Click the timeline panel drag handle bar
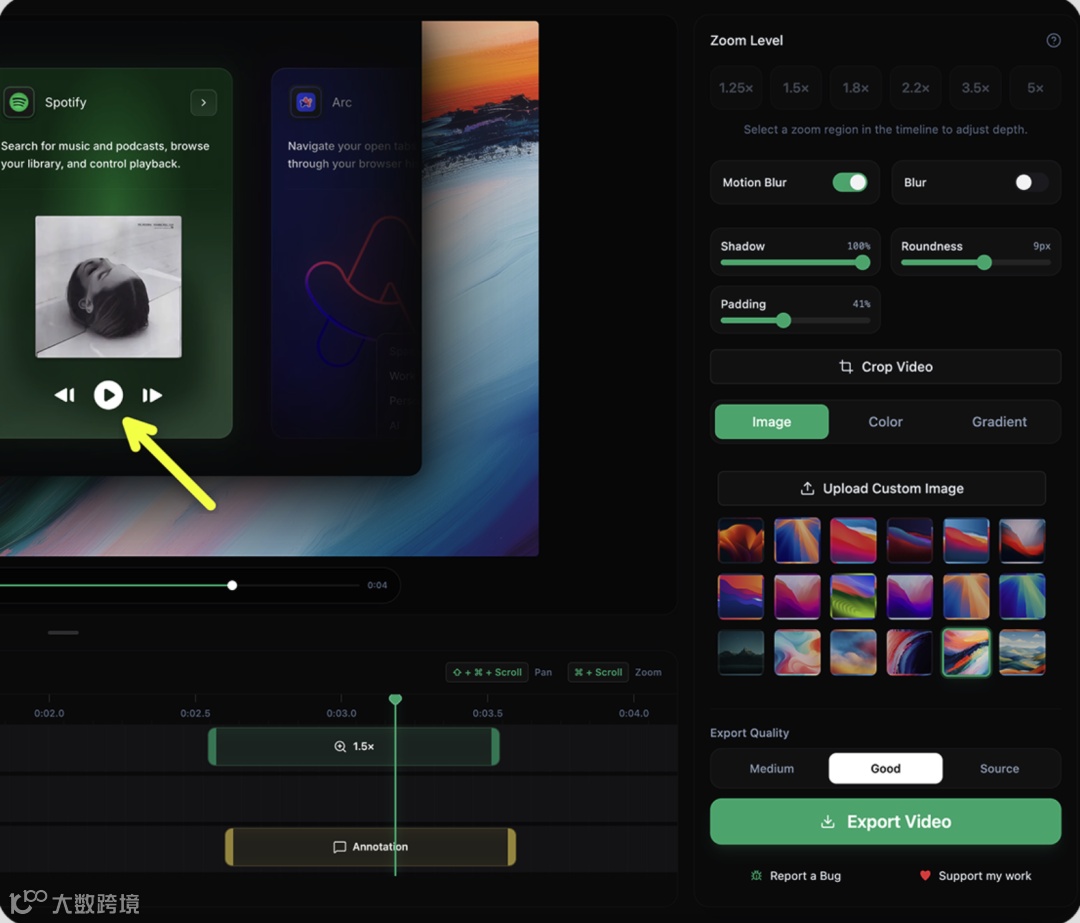The width and height of the screenshot is (1080, 923). click(x=63, y=632)
